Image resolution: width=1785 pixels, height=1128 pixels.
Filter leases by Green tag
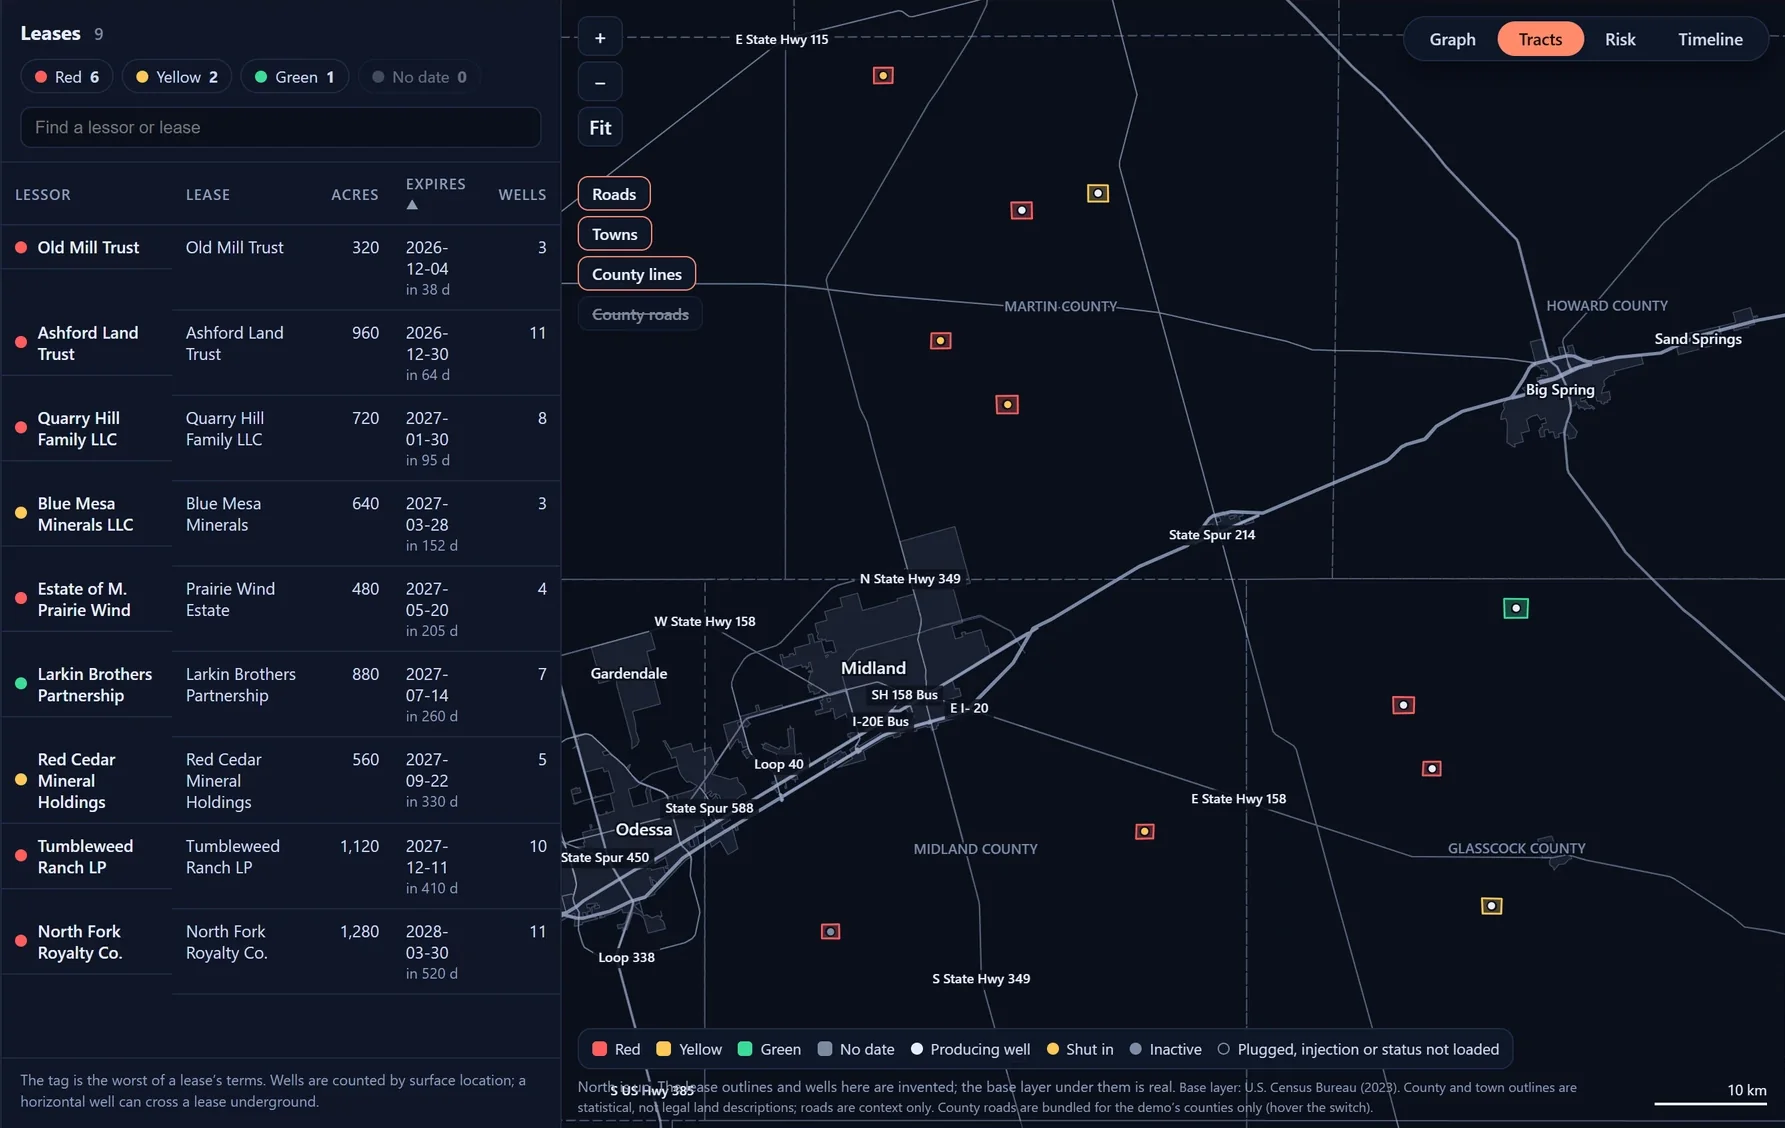(295, 77)
